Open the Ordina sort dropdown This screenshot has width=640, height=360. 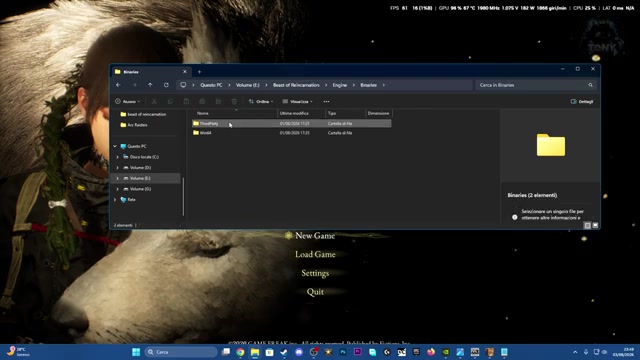(x=261, y=101)
